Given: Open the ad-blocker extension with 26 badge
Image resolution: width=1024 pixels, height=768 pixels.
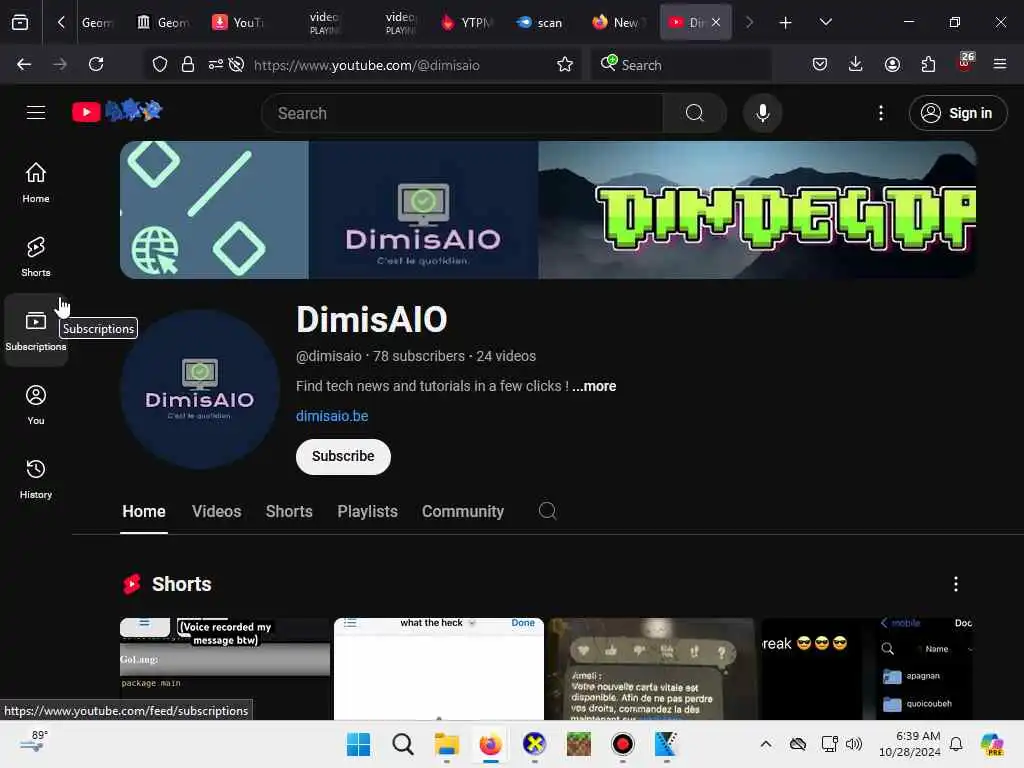Looking at the screenshot, I should pyautogui.click(x=965, y=63).
